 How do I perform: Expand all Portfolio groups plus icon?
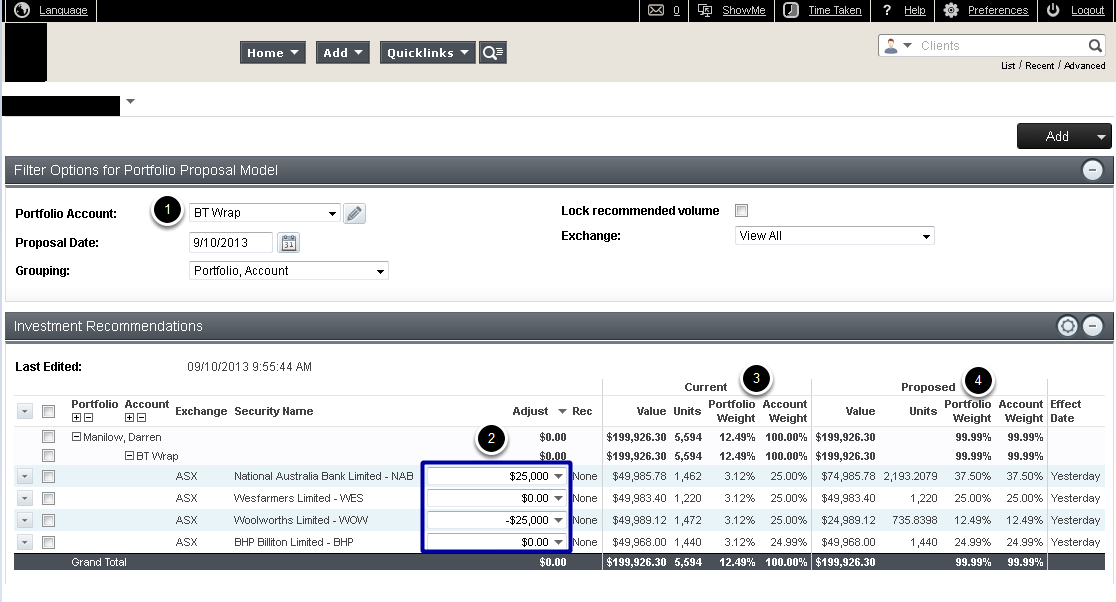(76, 418)
